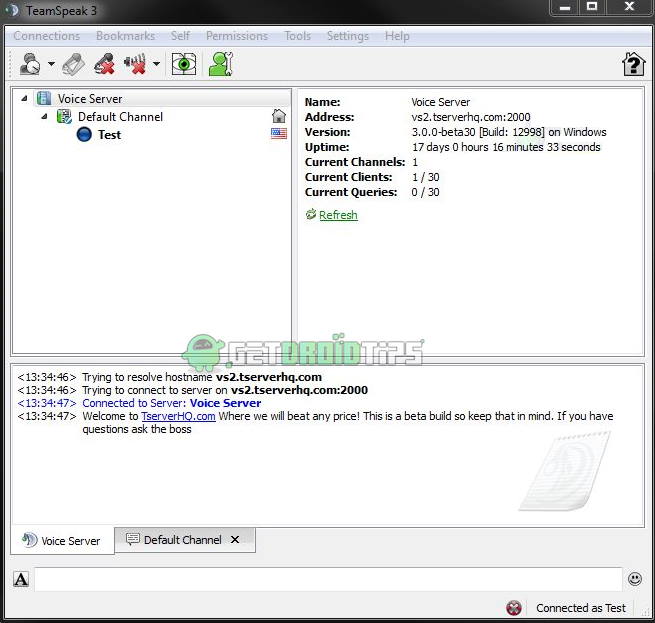Click the 'Connected as Test' status text
Image resolution: width=655 pixels, height=623 pixels.
coord(581,608)
